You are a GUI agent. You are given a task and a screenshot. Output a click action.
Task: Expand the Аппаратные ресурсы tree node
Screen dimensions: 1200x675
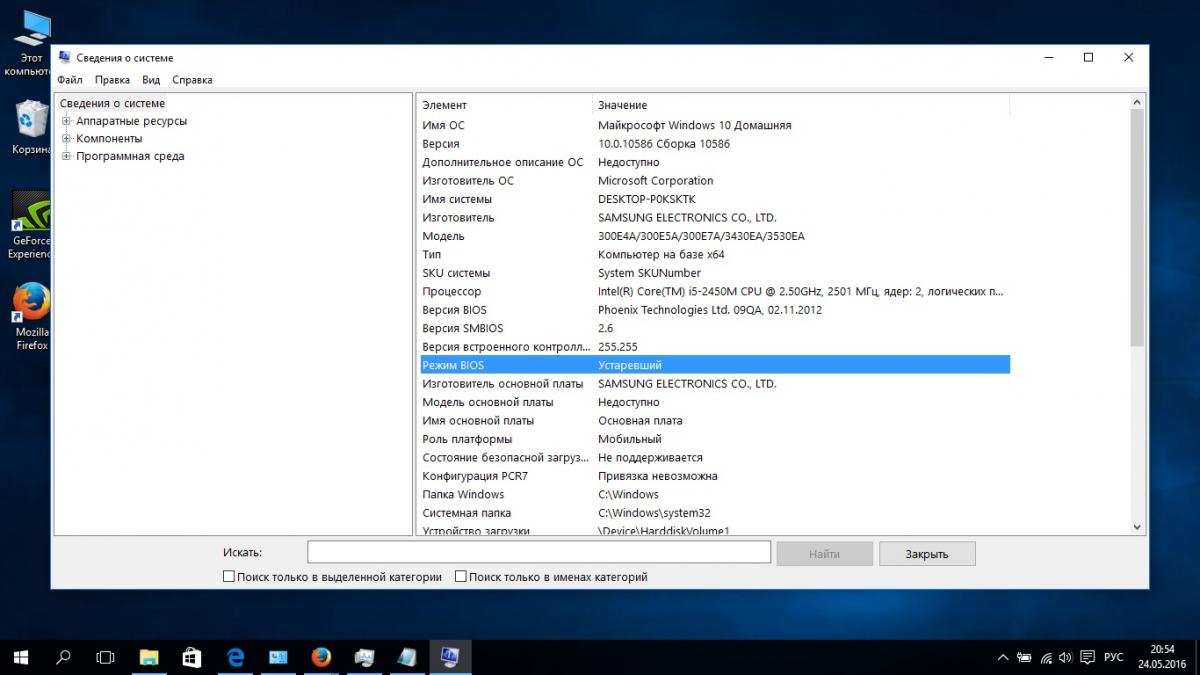(67, 121)
